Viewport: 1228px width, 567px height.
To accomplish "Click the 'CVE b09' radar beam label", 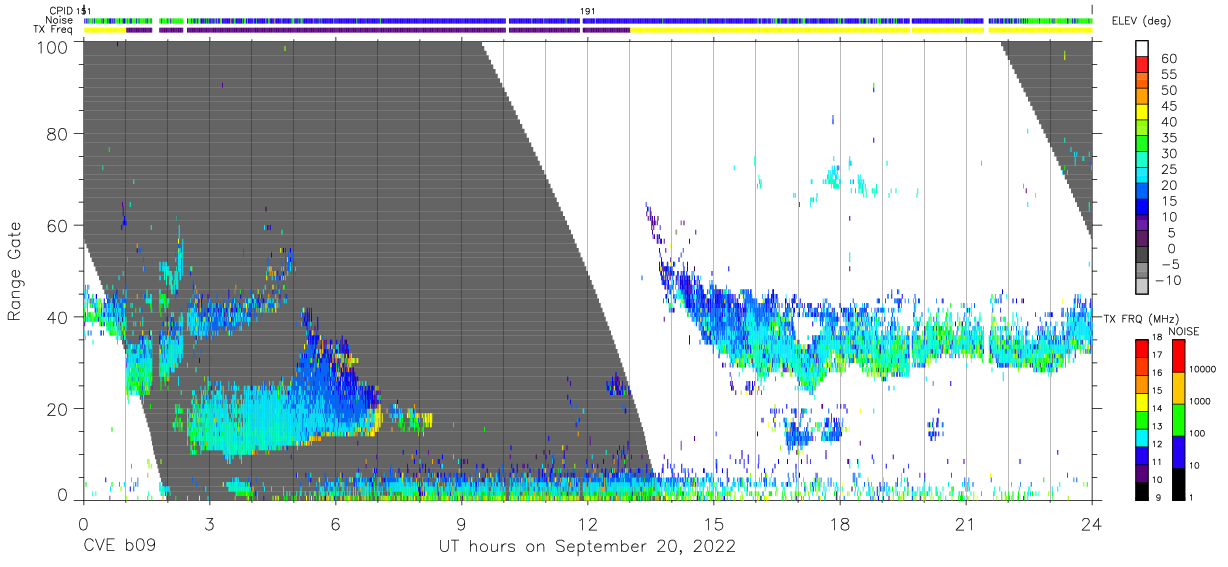I will (118, 547).
